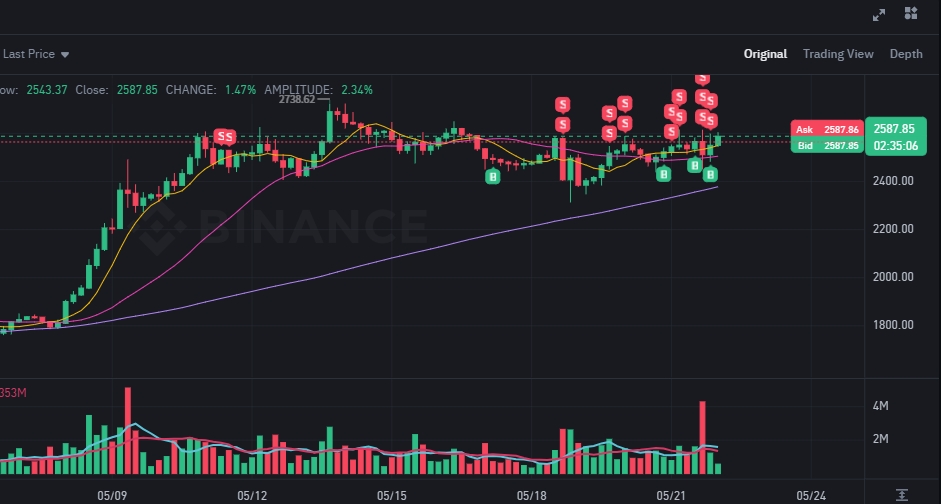Open the Last Price dropdown
The image size is (941, 504).
pyautogui.click(x=36, y=54)
